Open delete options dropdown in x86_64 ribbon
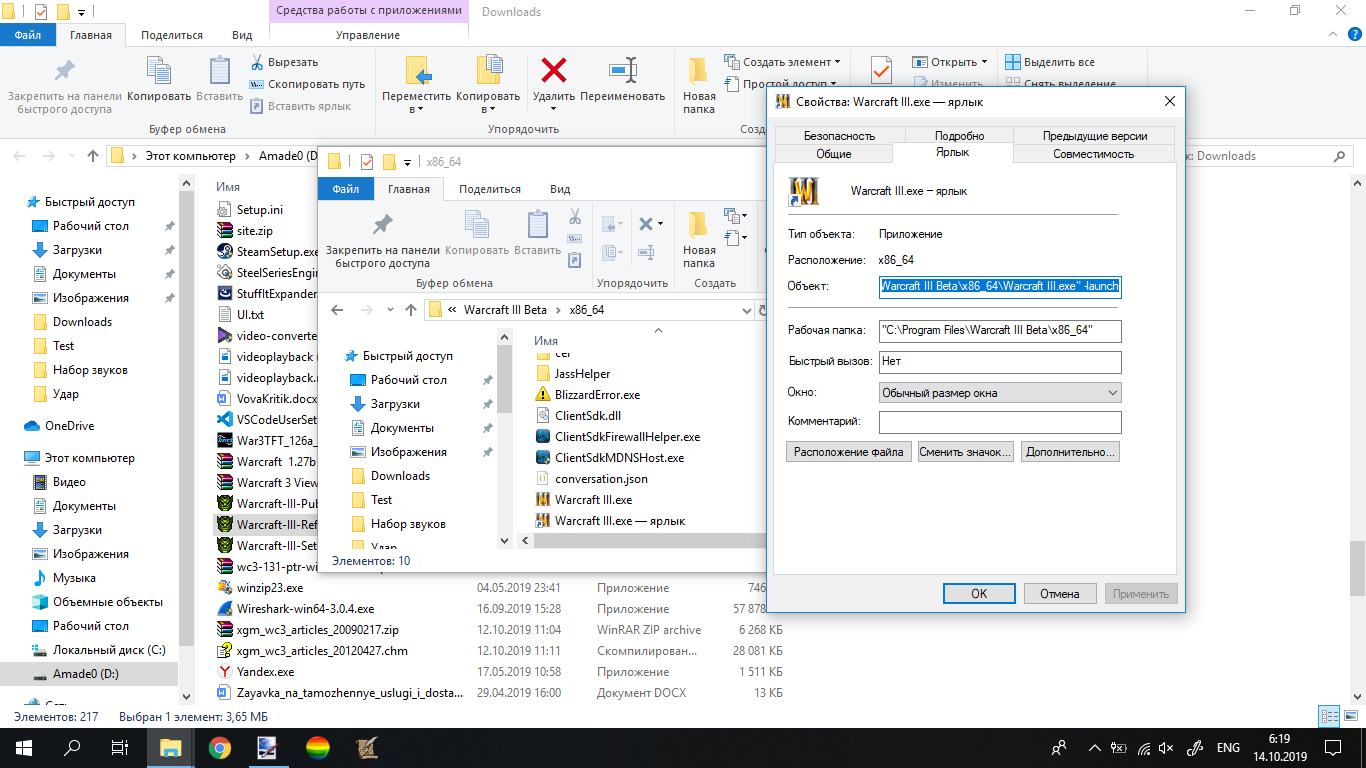 [660, 224]
